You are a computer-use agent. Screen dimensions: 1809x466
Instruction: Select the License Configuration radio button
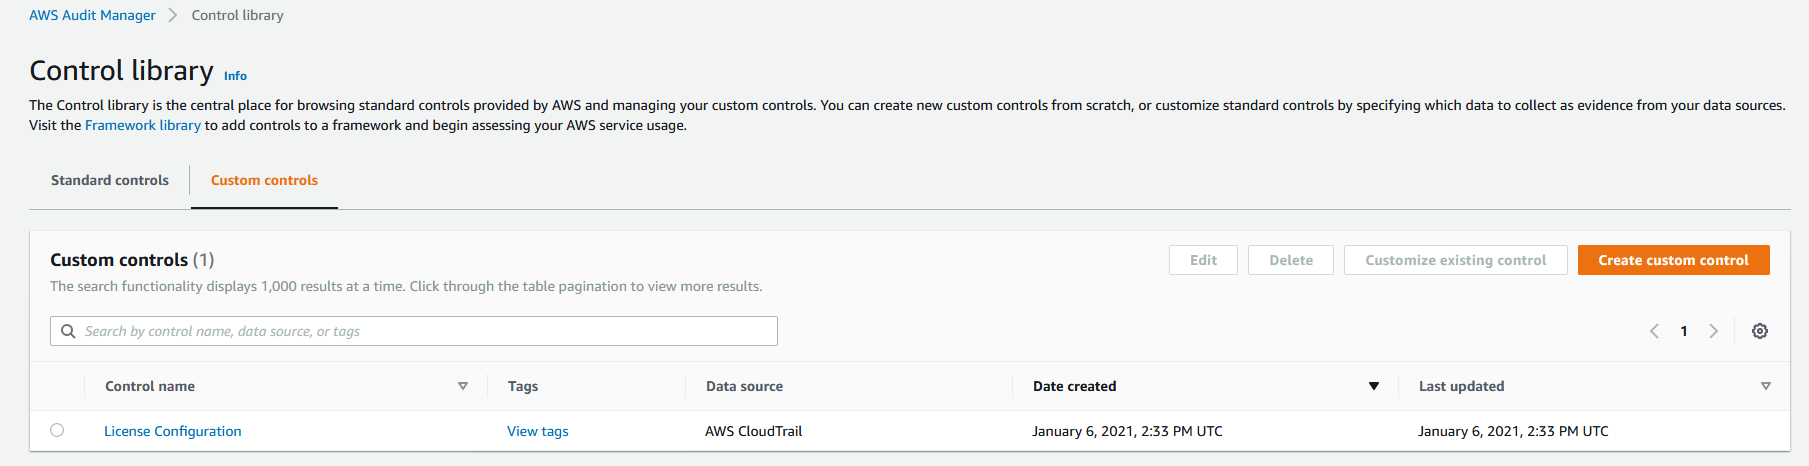point(57,430)
